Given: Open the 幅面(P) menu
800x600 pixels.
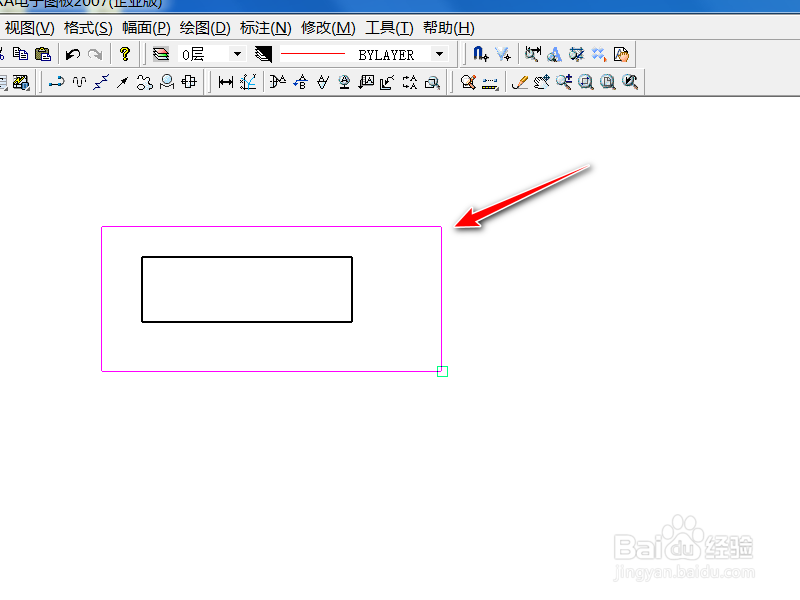Looking at the screenshot, I should pyautogui.click(x=146, y=28).
